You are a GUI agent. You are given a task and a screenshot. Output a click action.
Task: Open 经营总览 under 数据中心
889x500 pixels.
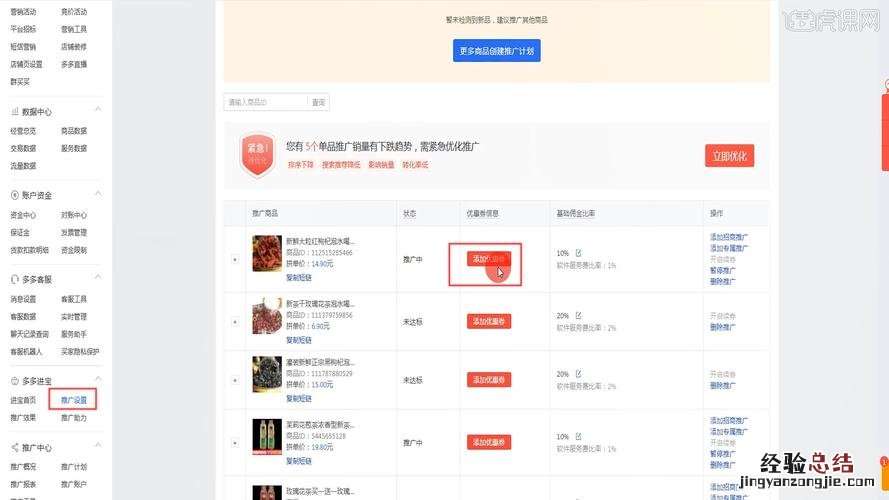pyautogui.click(x=23, y=131)
